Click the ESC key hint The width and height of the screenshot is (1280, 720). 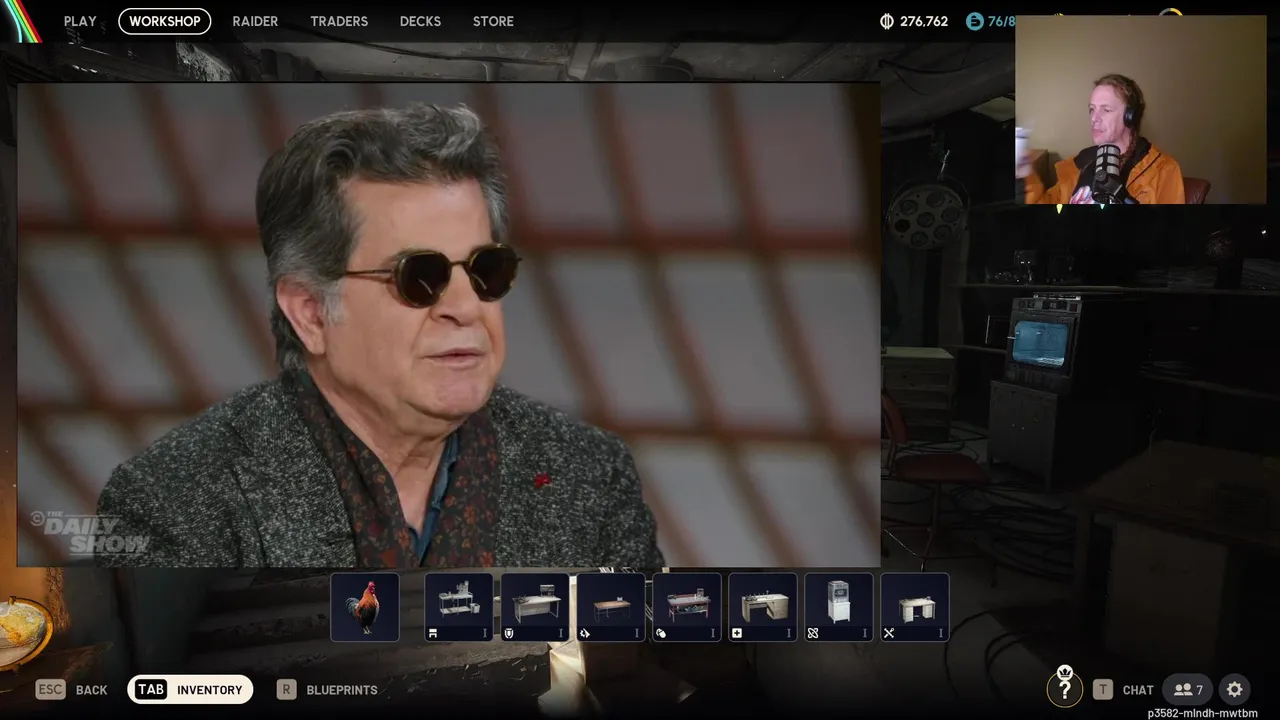50,689
